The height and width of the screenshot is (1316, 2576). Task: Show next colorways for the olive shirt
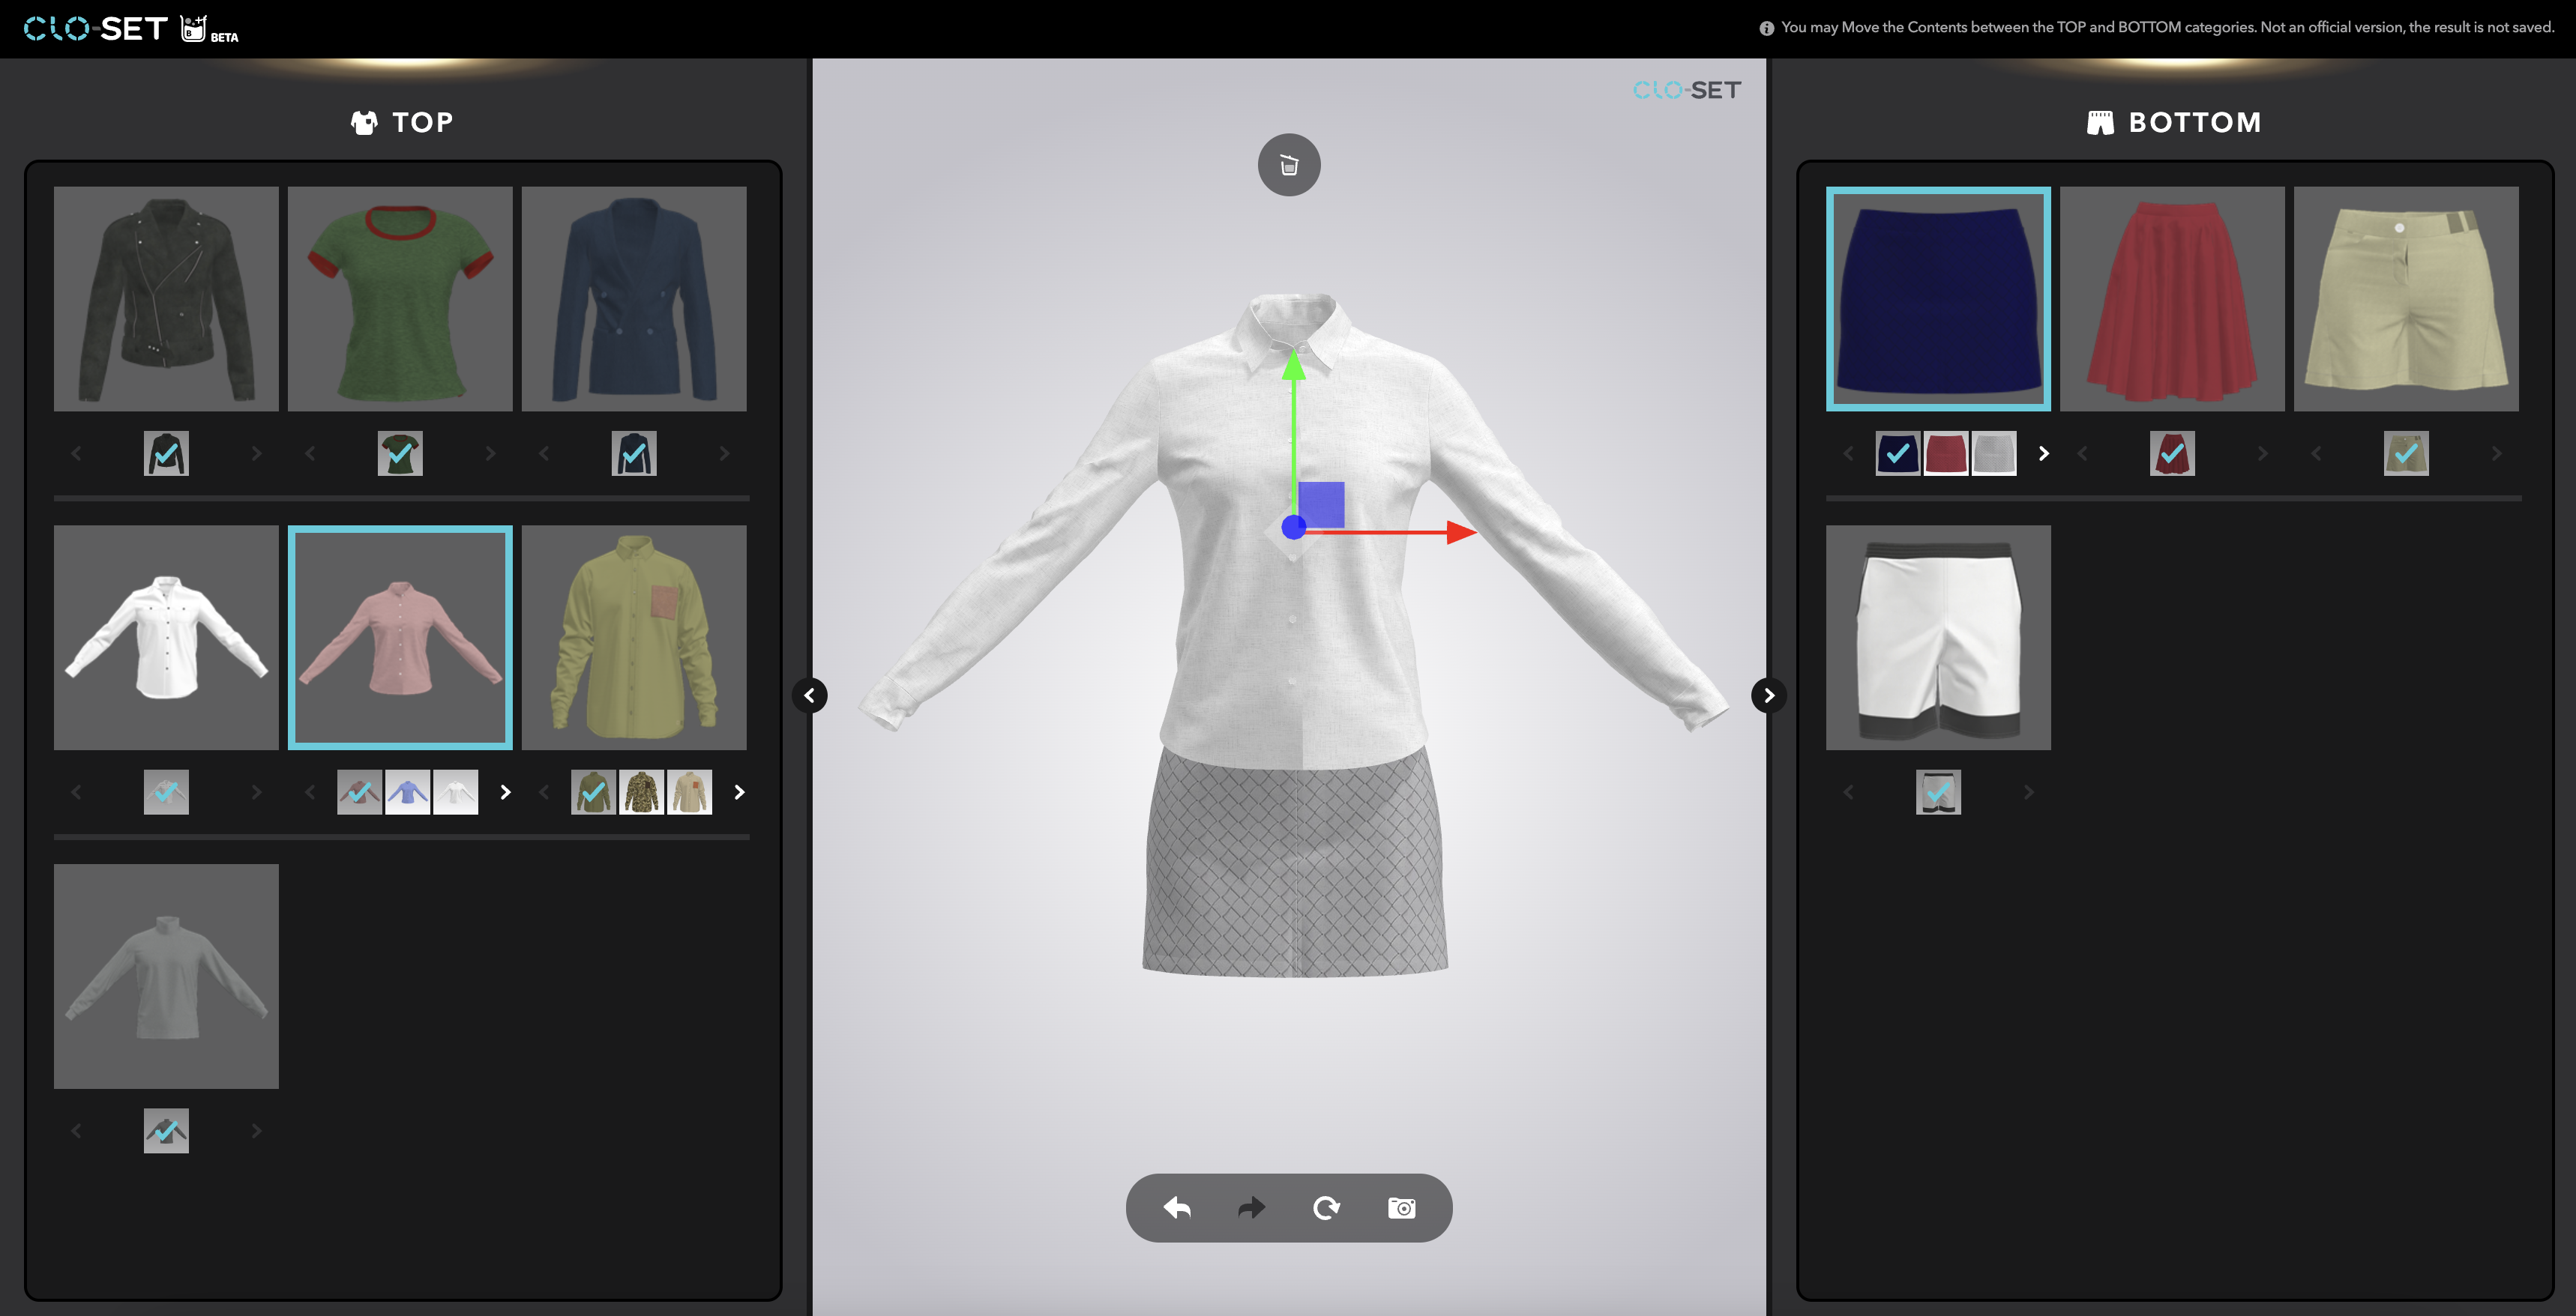pyautogui.click(x=739, y=793)
